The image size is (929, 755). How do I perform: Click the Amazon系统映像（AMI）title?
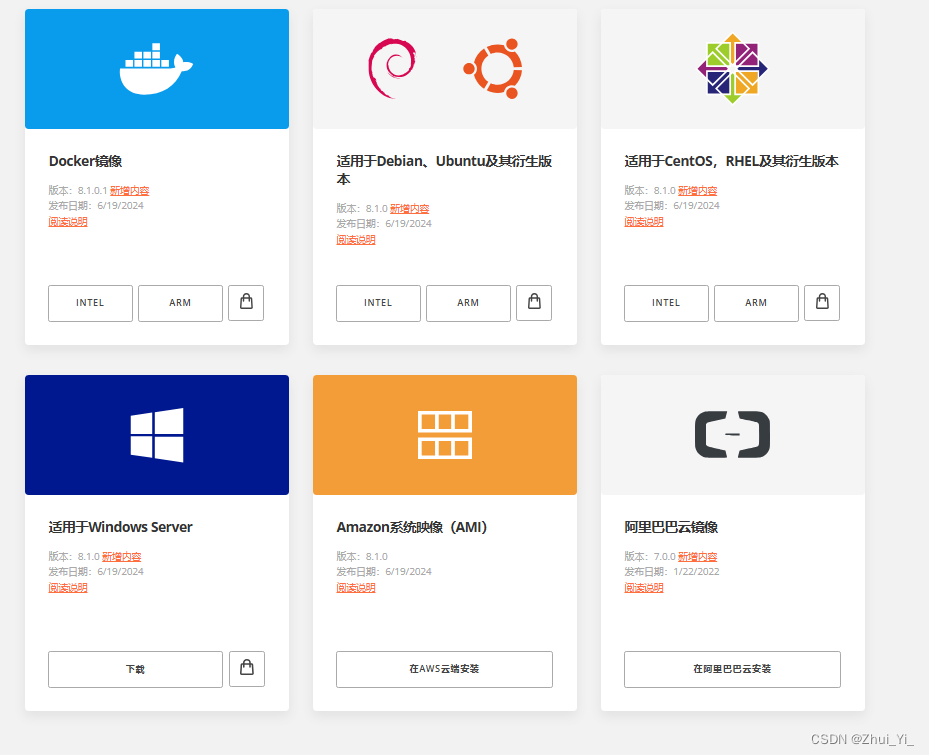(x=412, y=527)
